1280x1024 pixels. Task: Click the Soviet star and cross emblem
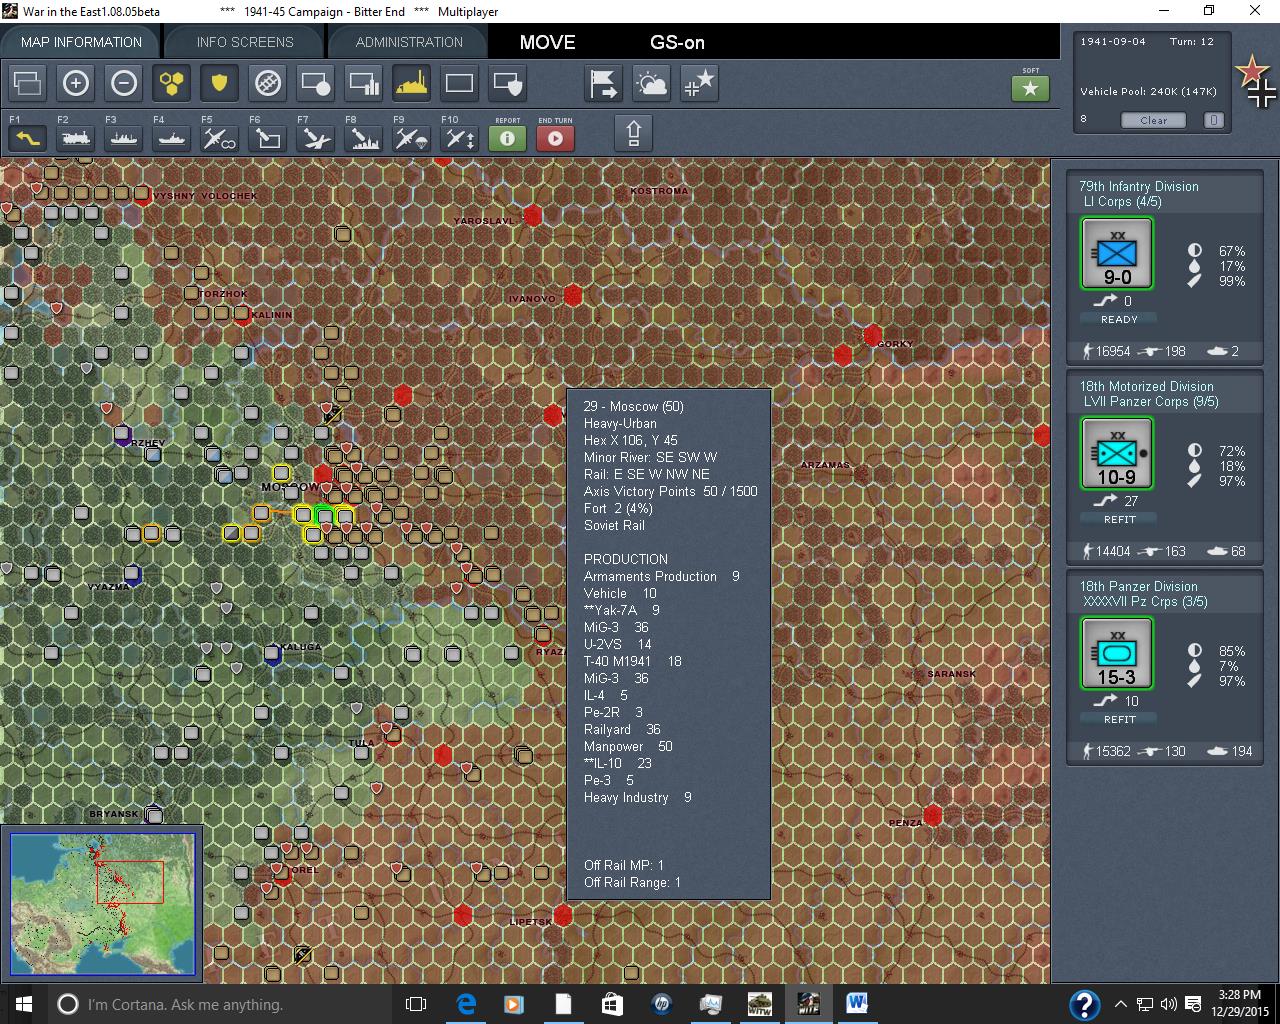point(1256,80)
